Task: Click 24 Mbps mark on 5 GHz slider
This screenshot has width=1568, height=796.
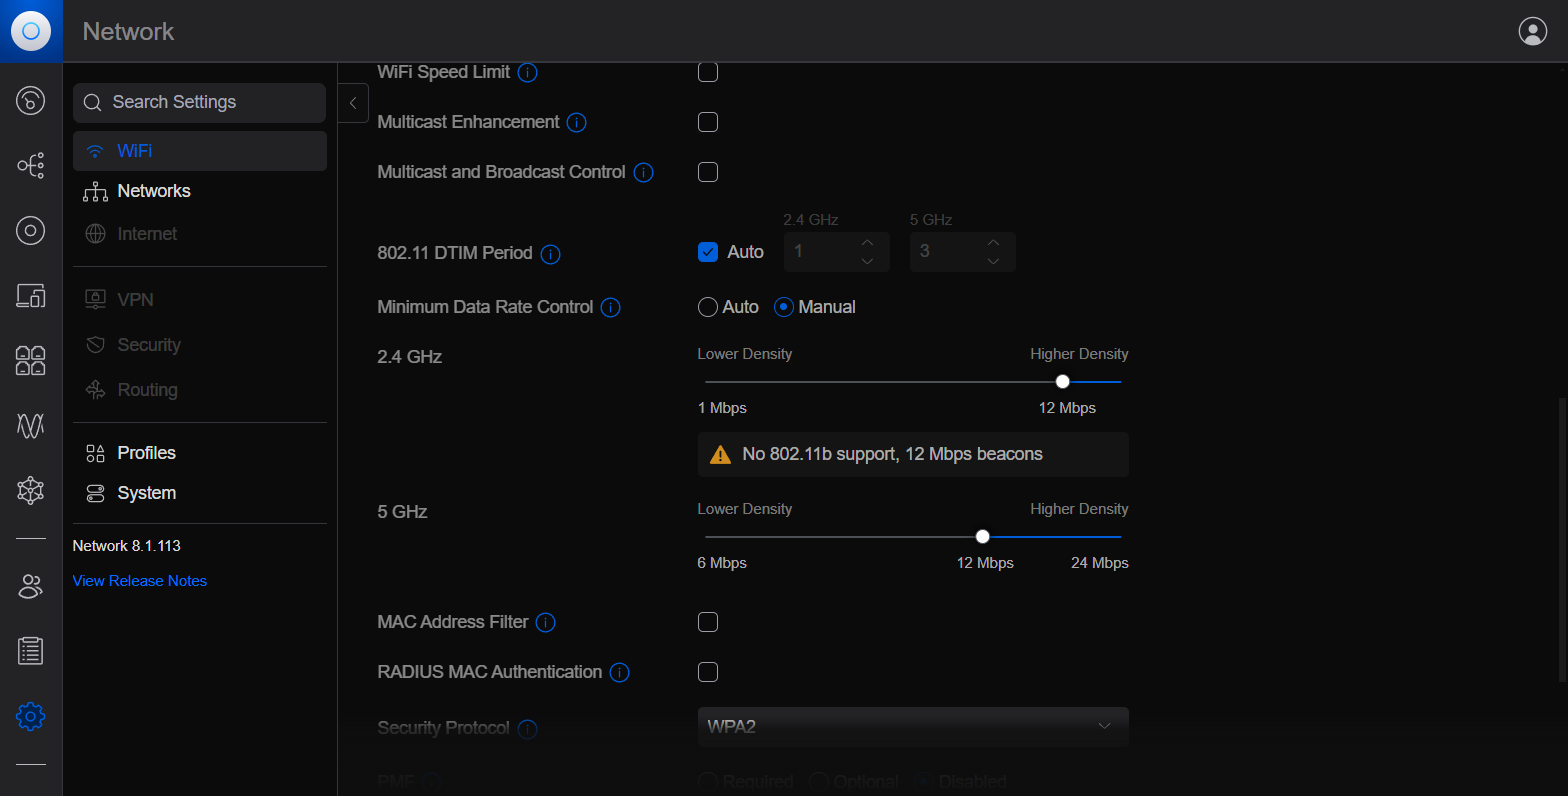Action: [x=1100, y=563]
